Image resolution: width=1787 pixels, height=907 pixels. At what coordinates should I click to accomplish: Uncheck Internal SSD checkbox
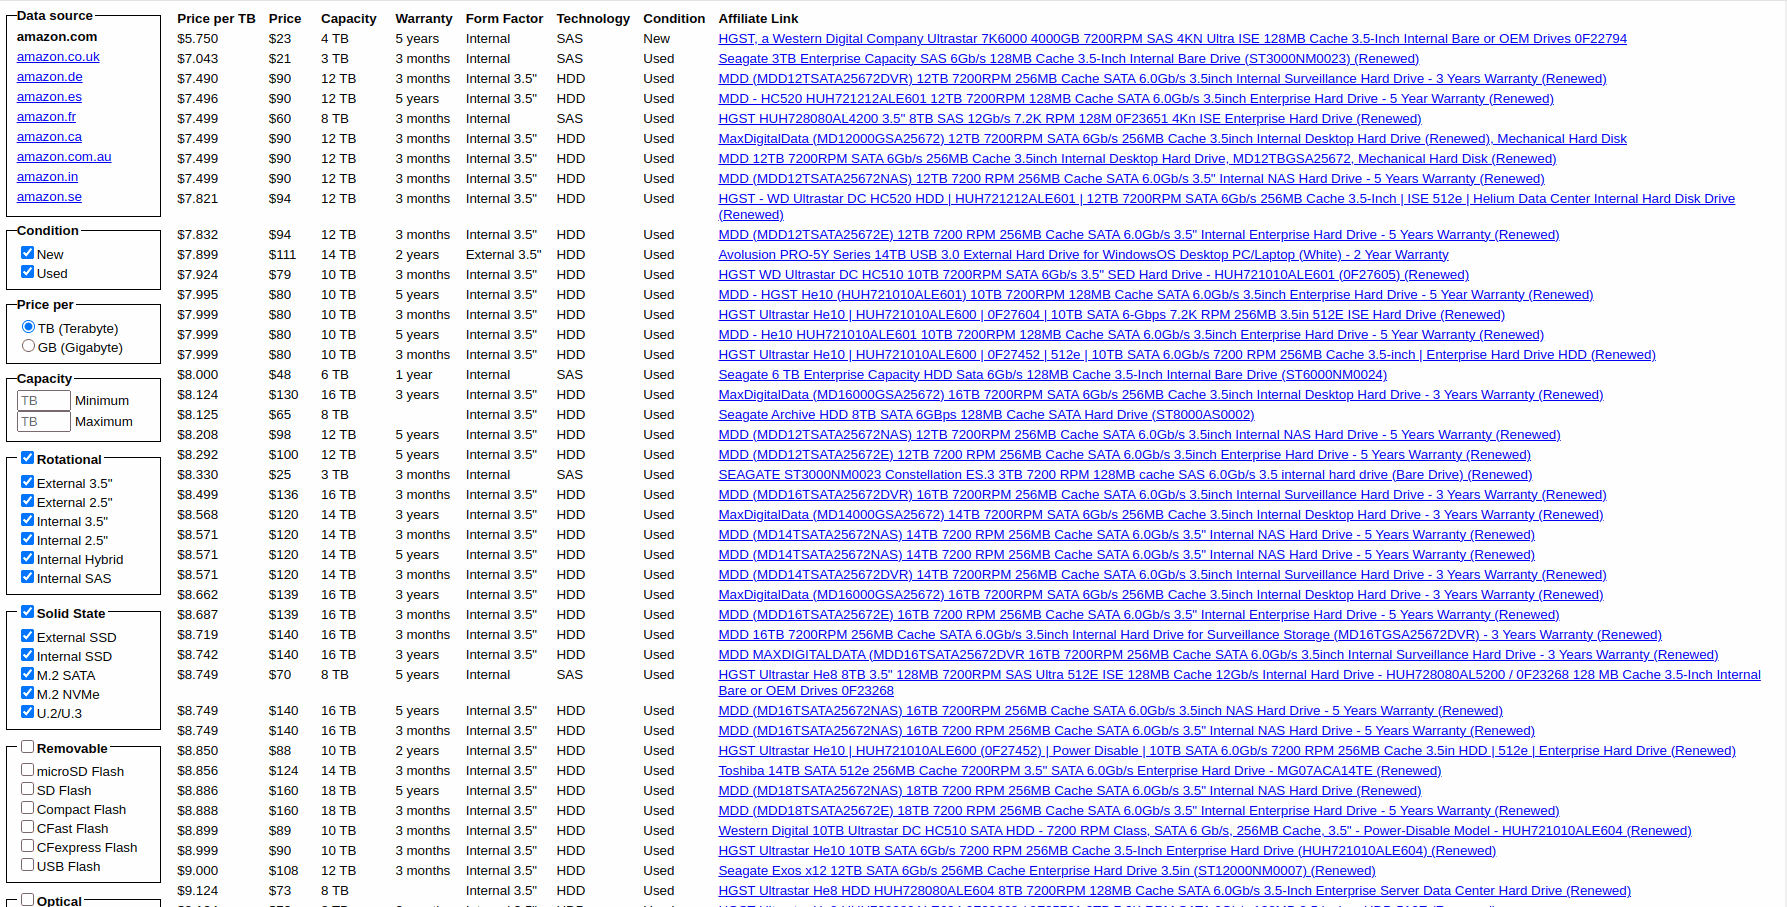[x=28, y=655]
